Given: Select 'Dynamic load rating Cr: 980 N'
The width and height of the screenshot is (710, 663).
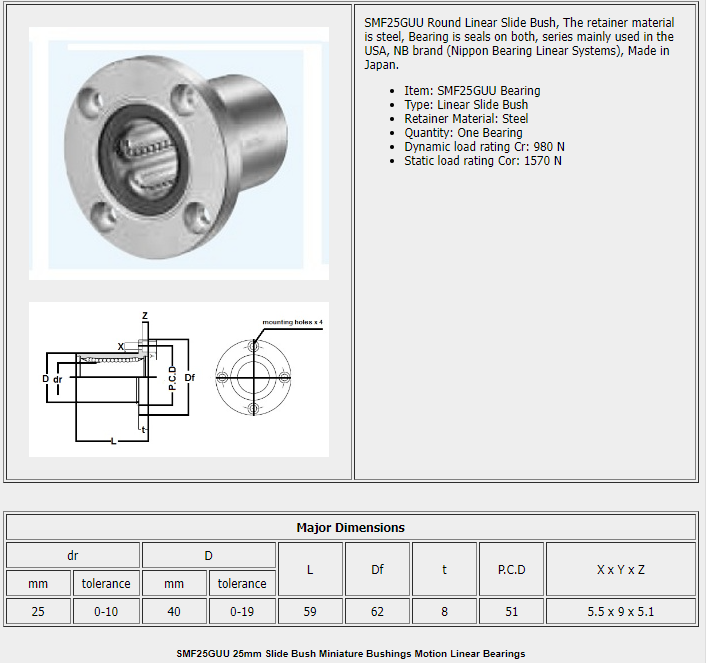Looking at the screenshot, I should pos(484,147).
